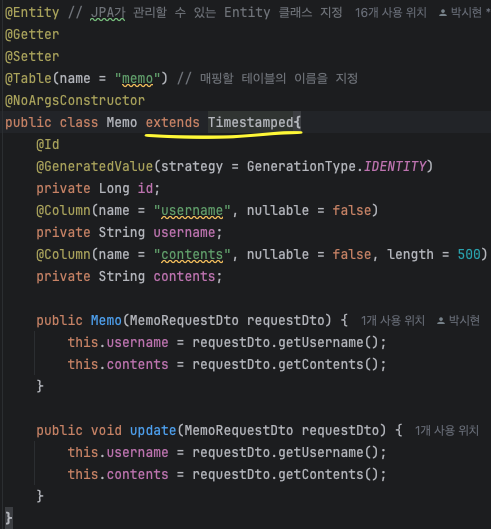The width and height of the screenshot is (491, 529).
Task: Click the @Getter annotation
Action: (x=32, y=34)
